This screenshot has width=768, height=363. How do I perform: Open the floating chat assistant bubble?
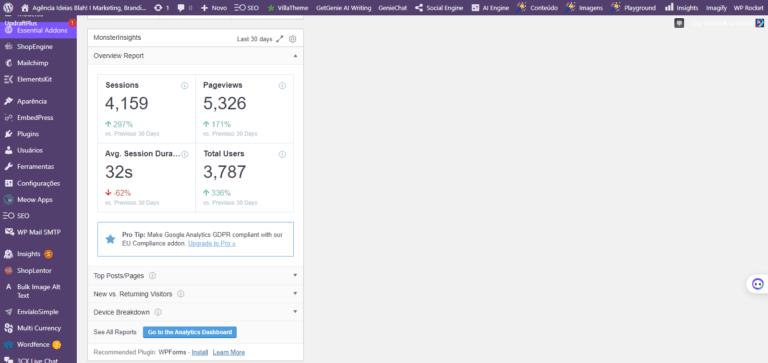[x=757, y=284]
